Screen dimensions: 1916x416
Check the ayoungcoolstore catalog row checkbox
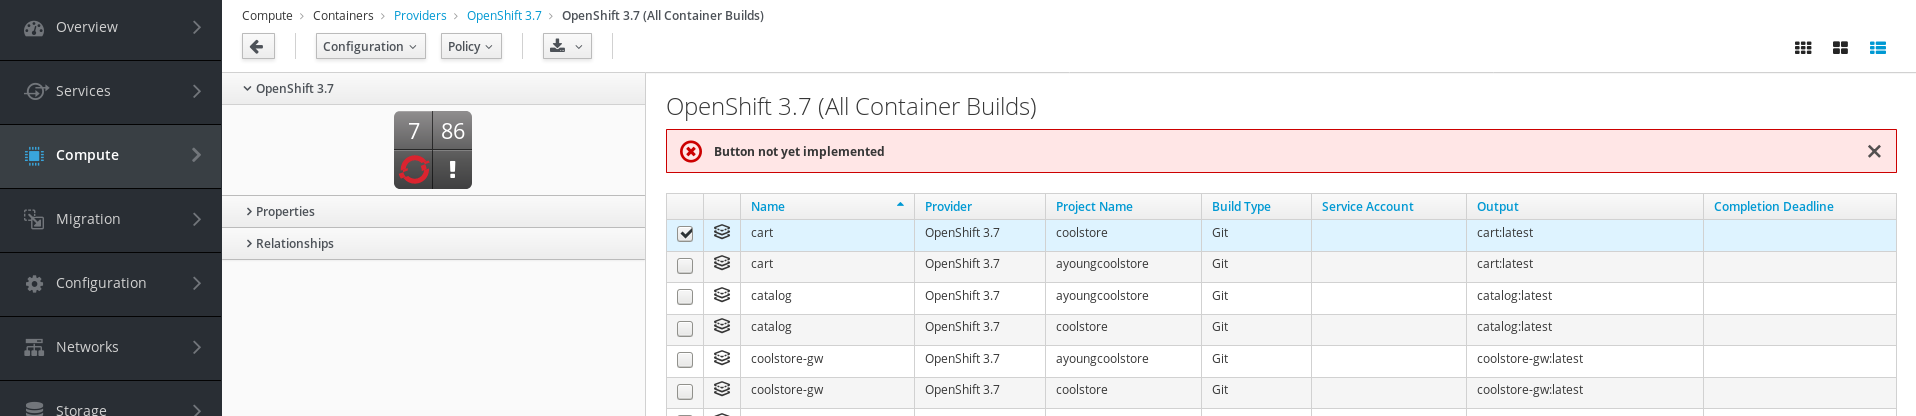[x=685, y=297]
